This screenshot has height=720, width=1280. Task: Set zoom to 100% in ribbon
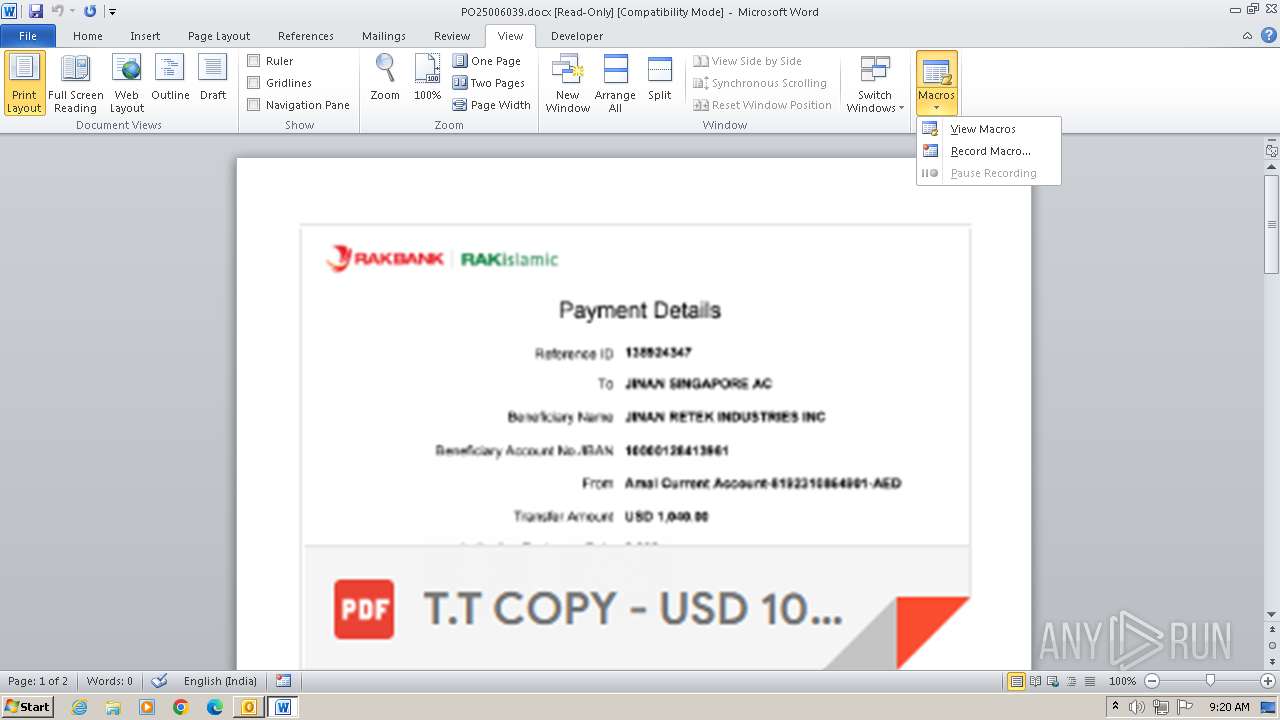coord(427,78)
